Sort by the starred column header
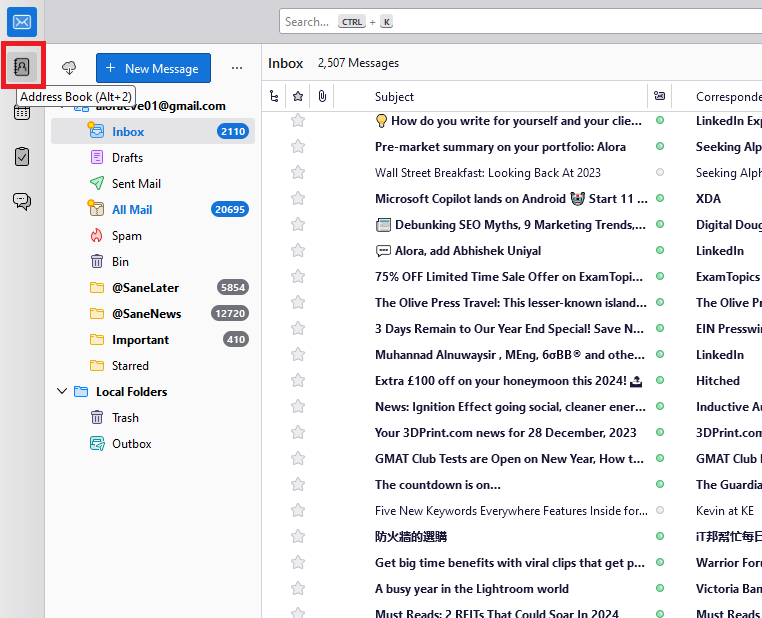This screenshot has height=618, width=762. coord(298,96)
